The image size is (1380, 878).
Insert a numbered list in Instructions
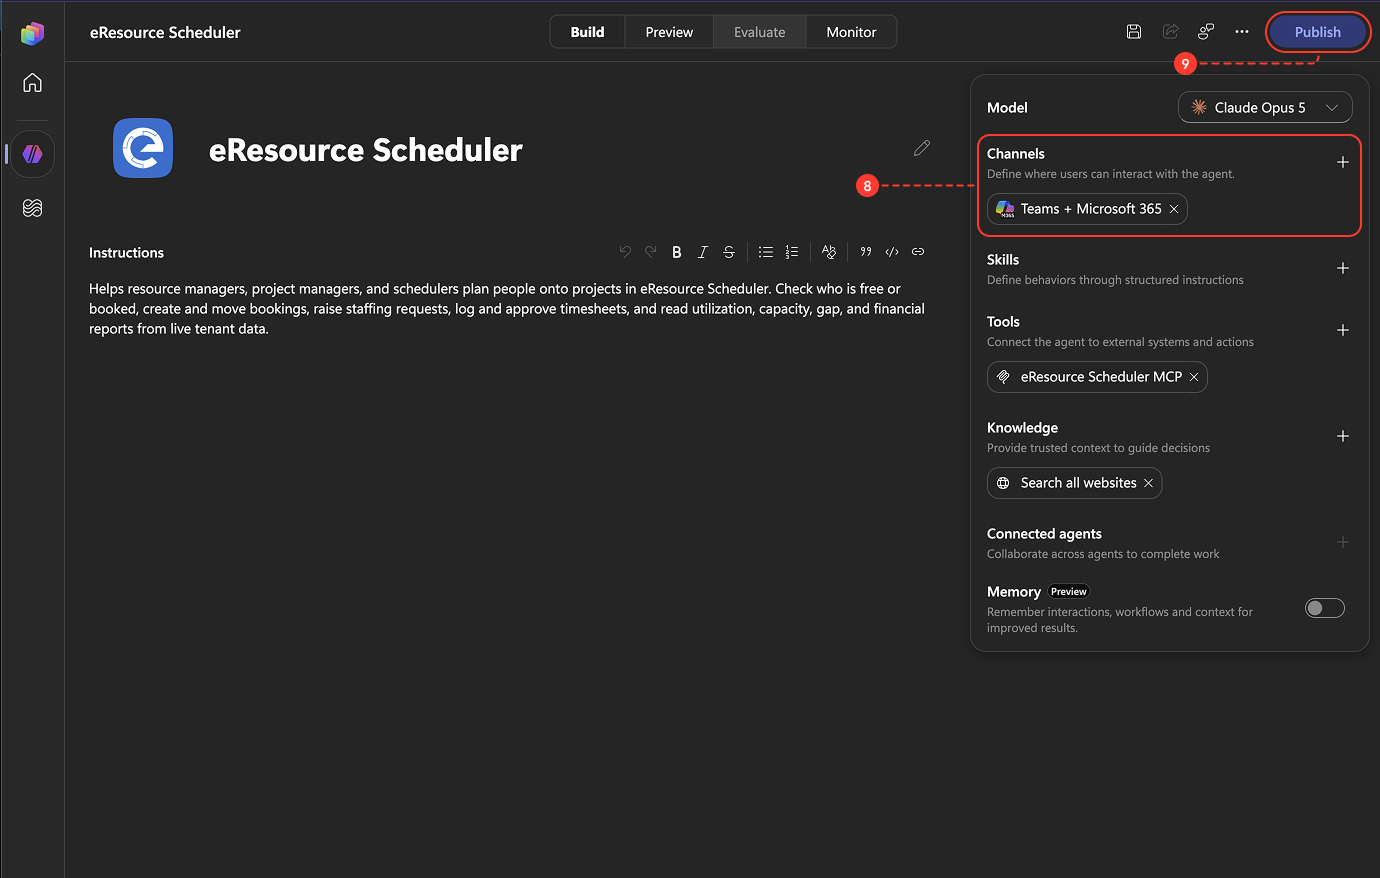point(792,252)
